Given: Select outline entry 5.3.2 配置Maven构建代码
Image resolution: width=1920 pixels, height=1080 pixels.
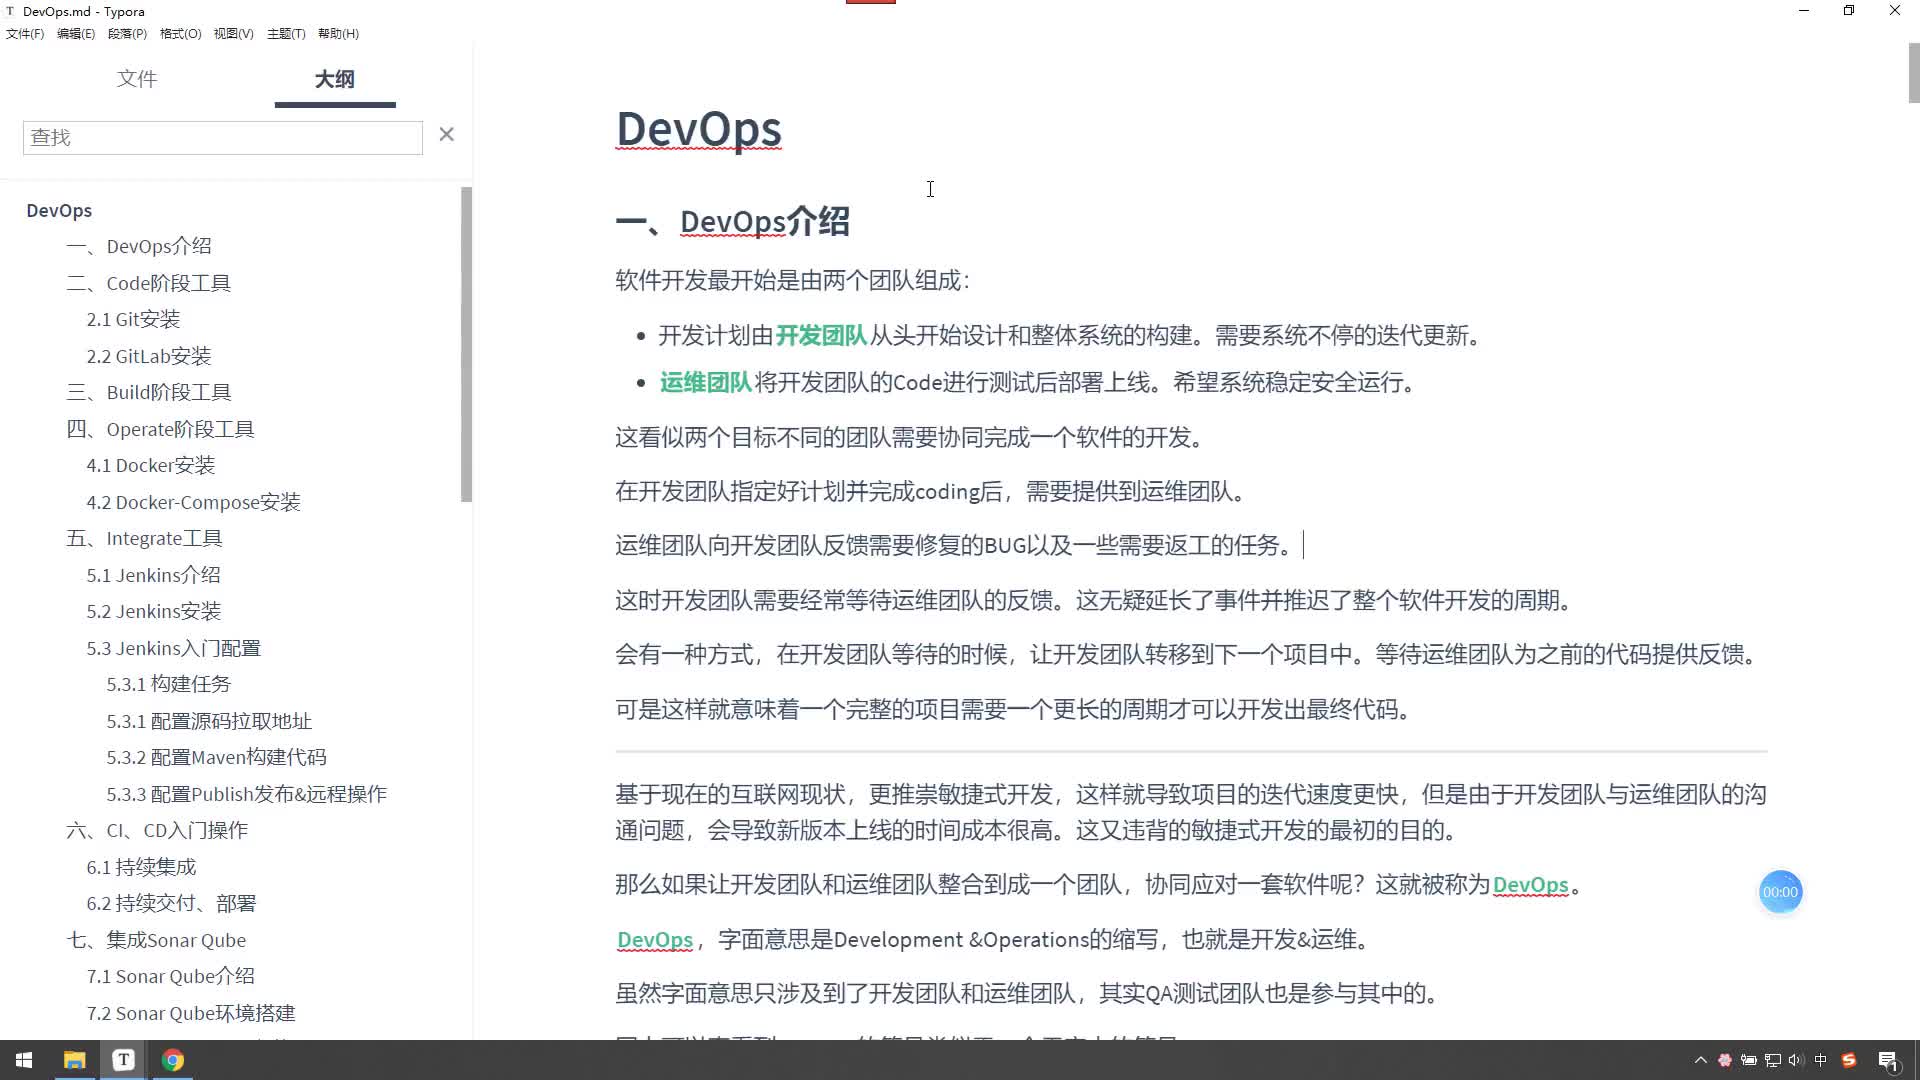Looking at the screenshot, I should pyautogui.click(x=217, y=757).
